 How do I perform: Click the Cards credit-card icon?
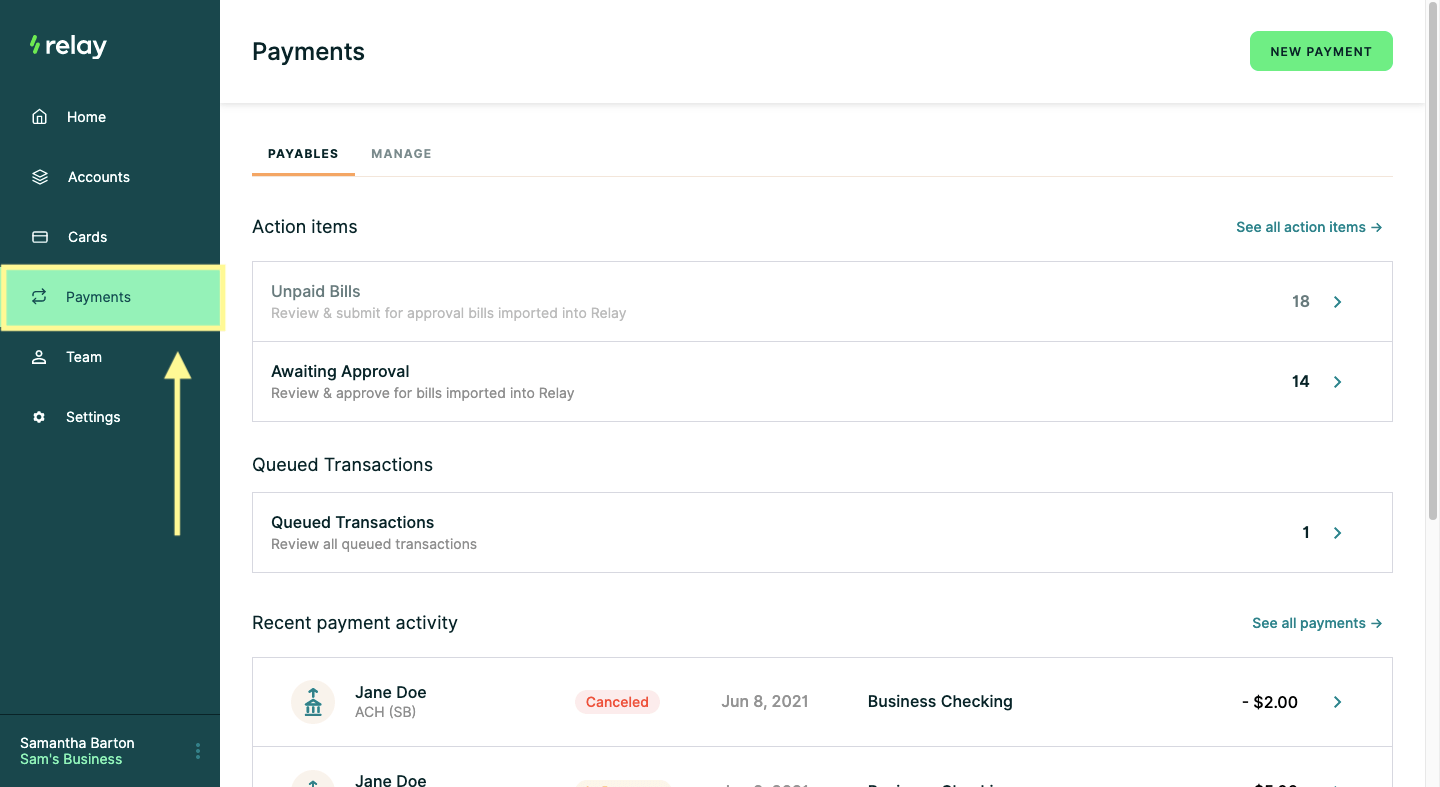(39, 236)
